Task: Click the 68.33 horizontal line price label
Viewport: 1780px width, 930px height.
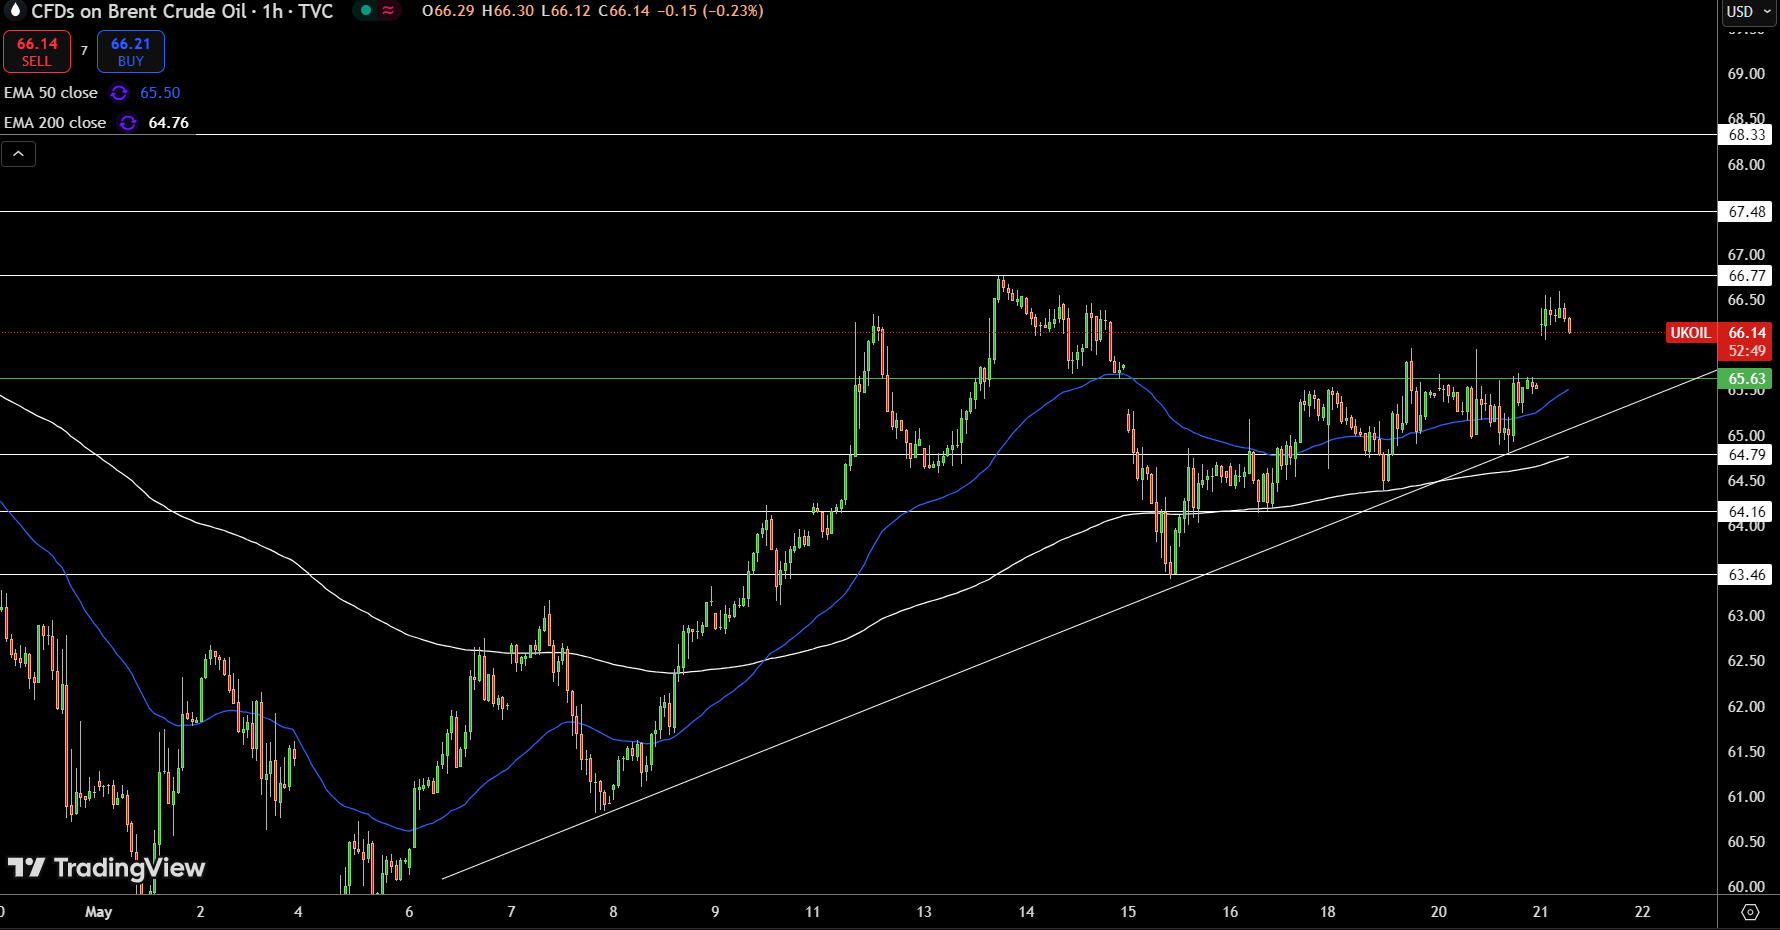Action: click(1747, 135)
